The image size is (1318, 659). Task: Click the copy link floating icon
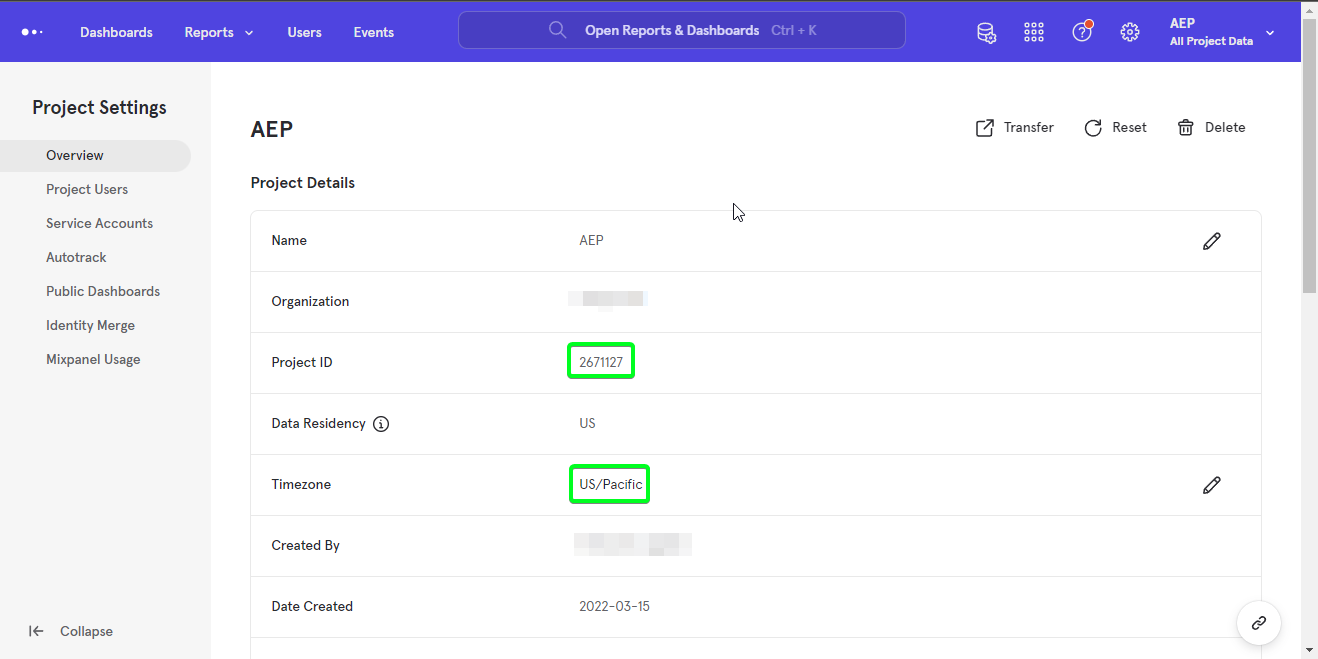click(1259, 623)
